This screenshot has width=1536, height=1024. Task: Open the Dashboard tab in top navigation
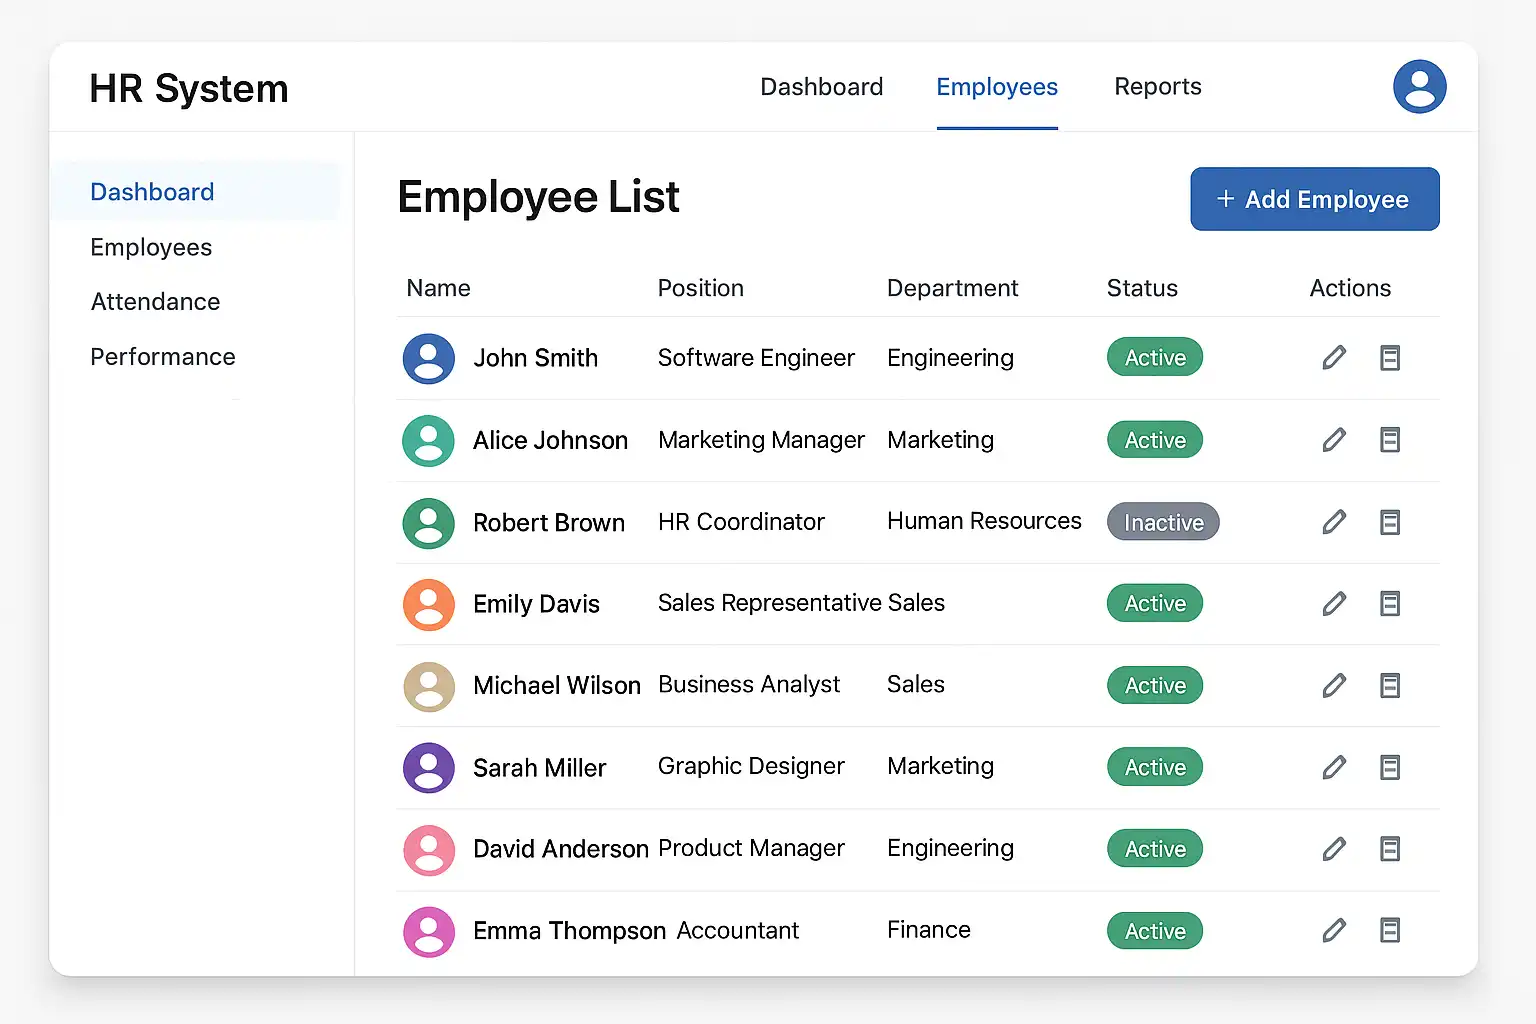(x=821, y=87)
